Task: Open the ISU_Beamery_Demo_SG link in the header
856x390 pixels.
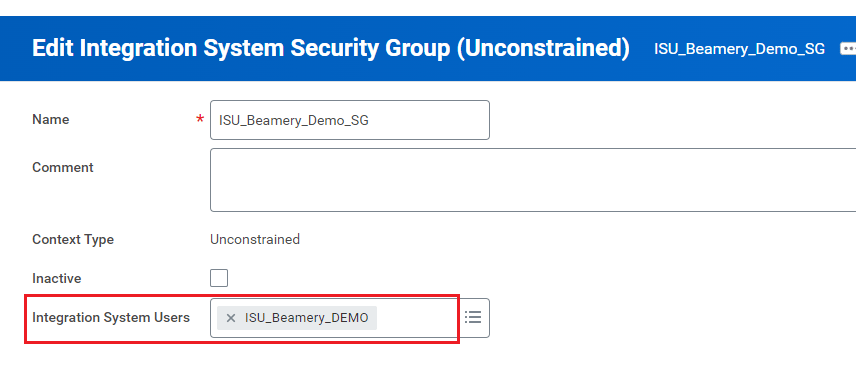Action: 739,49
